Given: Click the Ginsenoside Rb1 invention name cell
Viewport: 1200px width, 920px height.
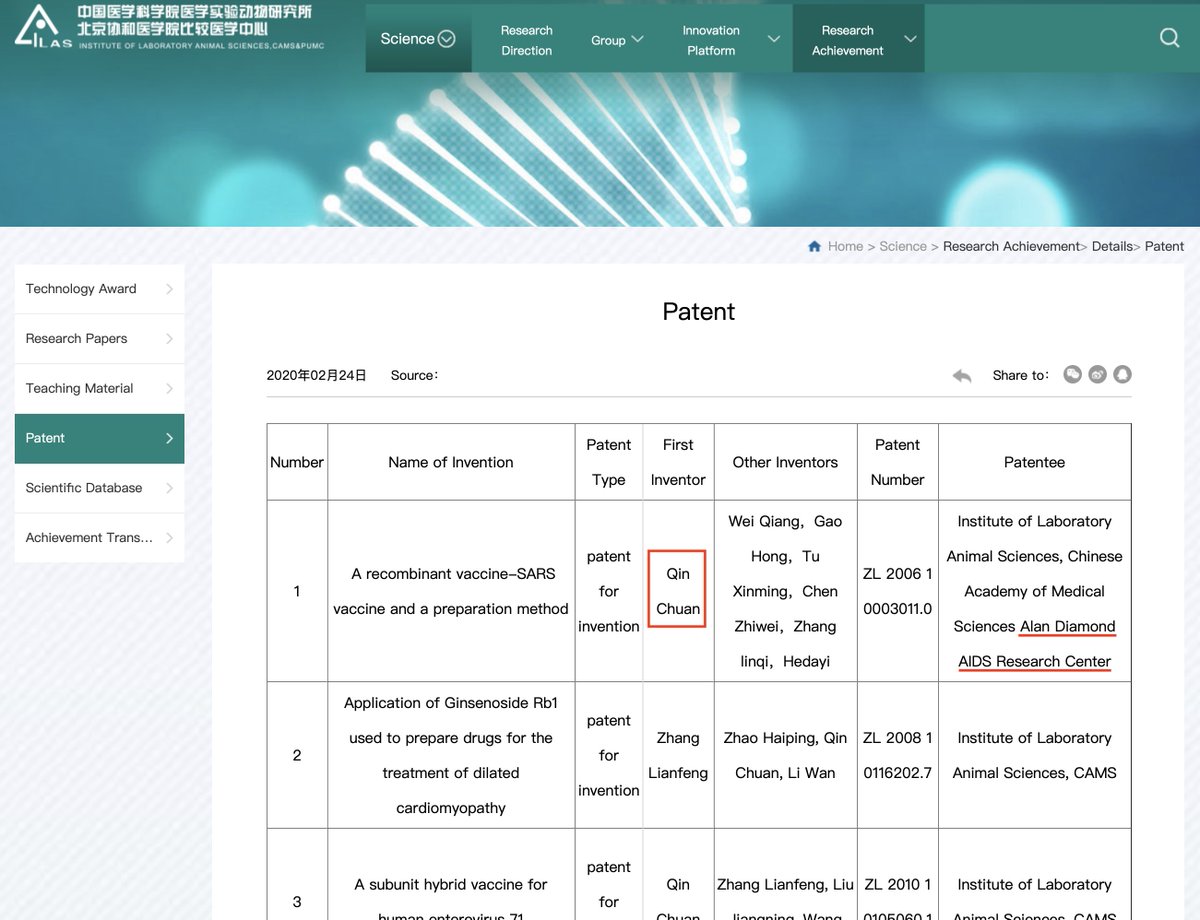Looking at the screenshot, I should [451, 755].
